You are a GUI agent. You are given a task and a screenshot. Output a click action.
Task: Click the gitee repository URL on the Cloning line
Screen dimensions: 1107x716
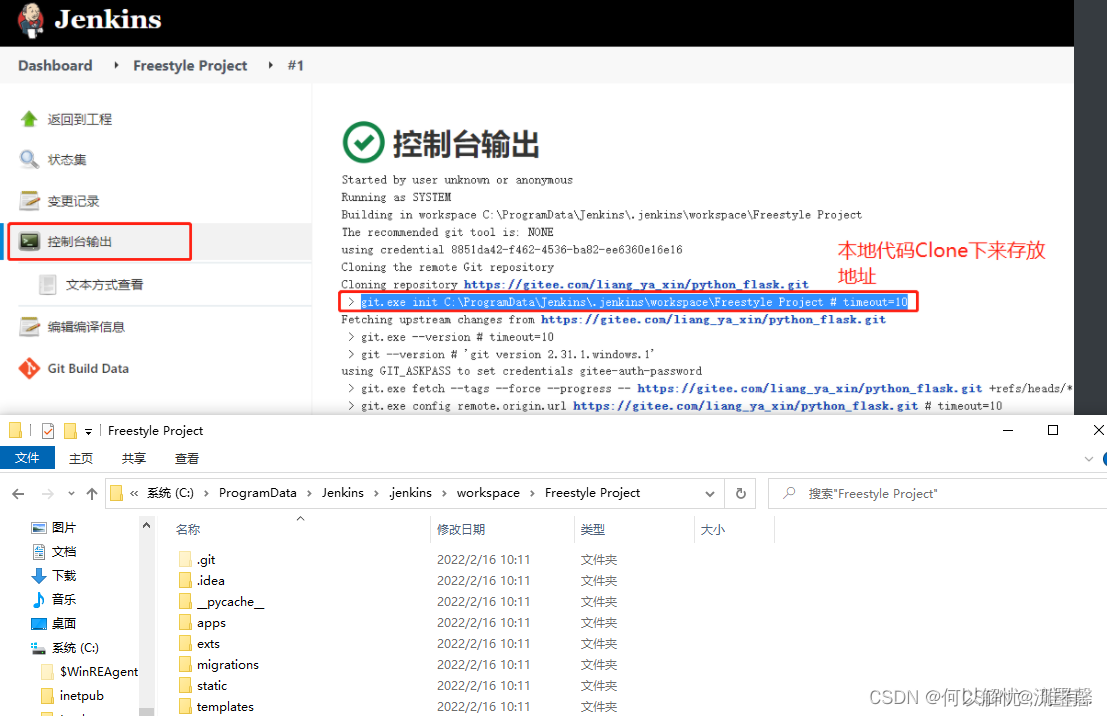click(636, 285)
